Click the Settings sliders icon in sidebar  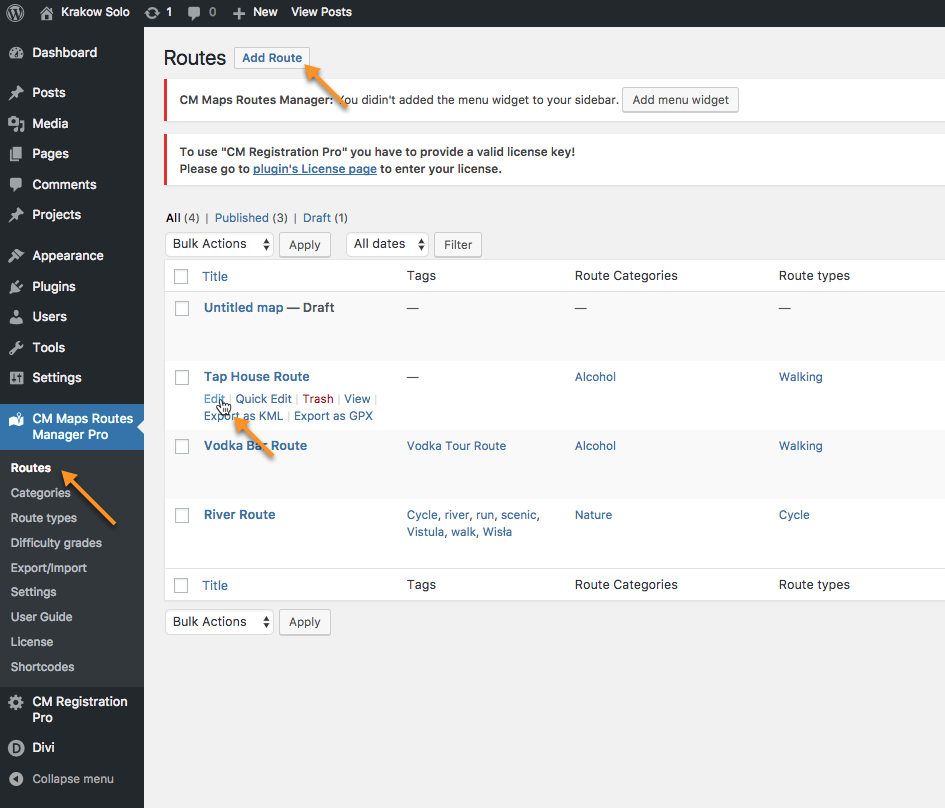16,378
